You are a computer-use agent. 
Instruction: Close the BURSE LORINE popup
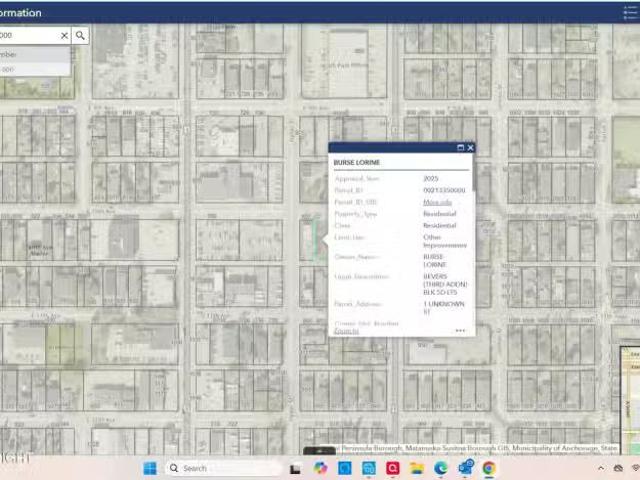point(471,148)
